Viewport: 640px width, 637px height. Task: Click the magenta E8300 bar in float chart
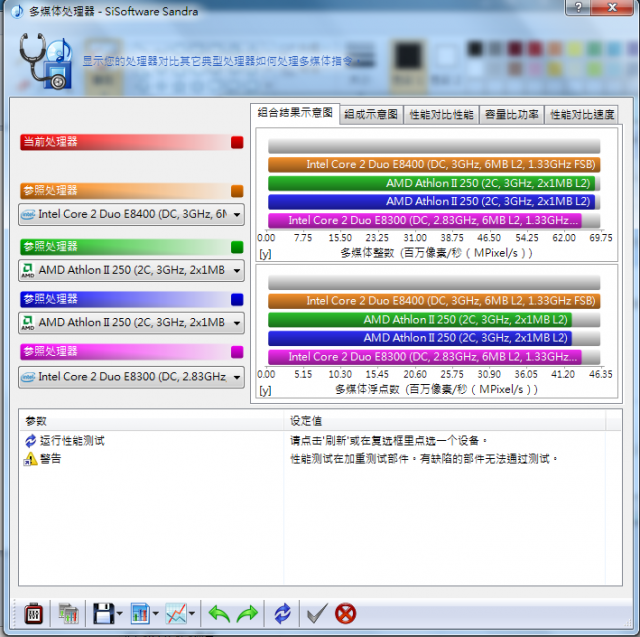tap(424, 357)
